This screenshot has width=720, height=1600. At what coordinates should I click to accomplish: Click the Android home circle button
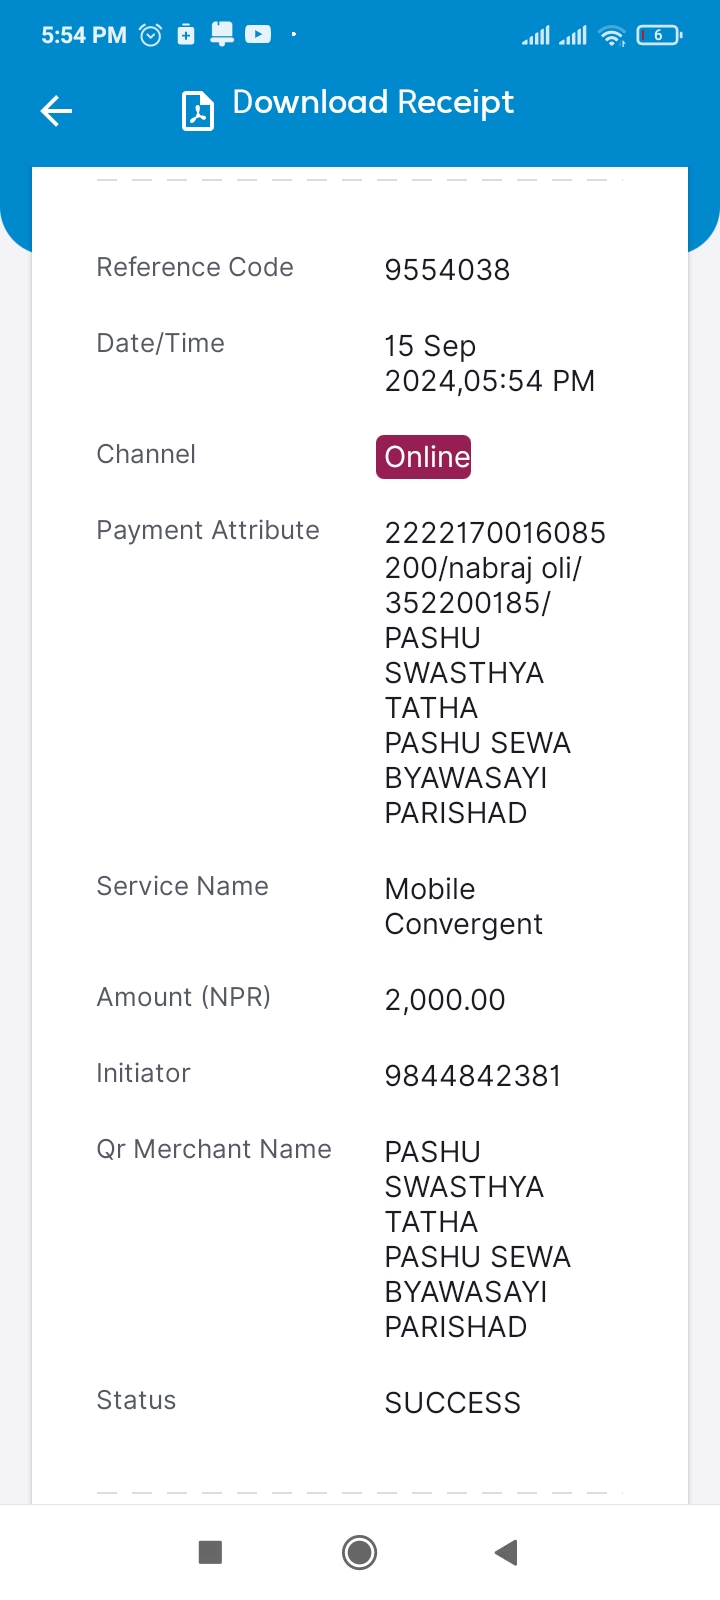pyautogui.click(x=359, y=1552)
